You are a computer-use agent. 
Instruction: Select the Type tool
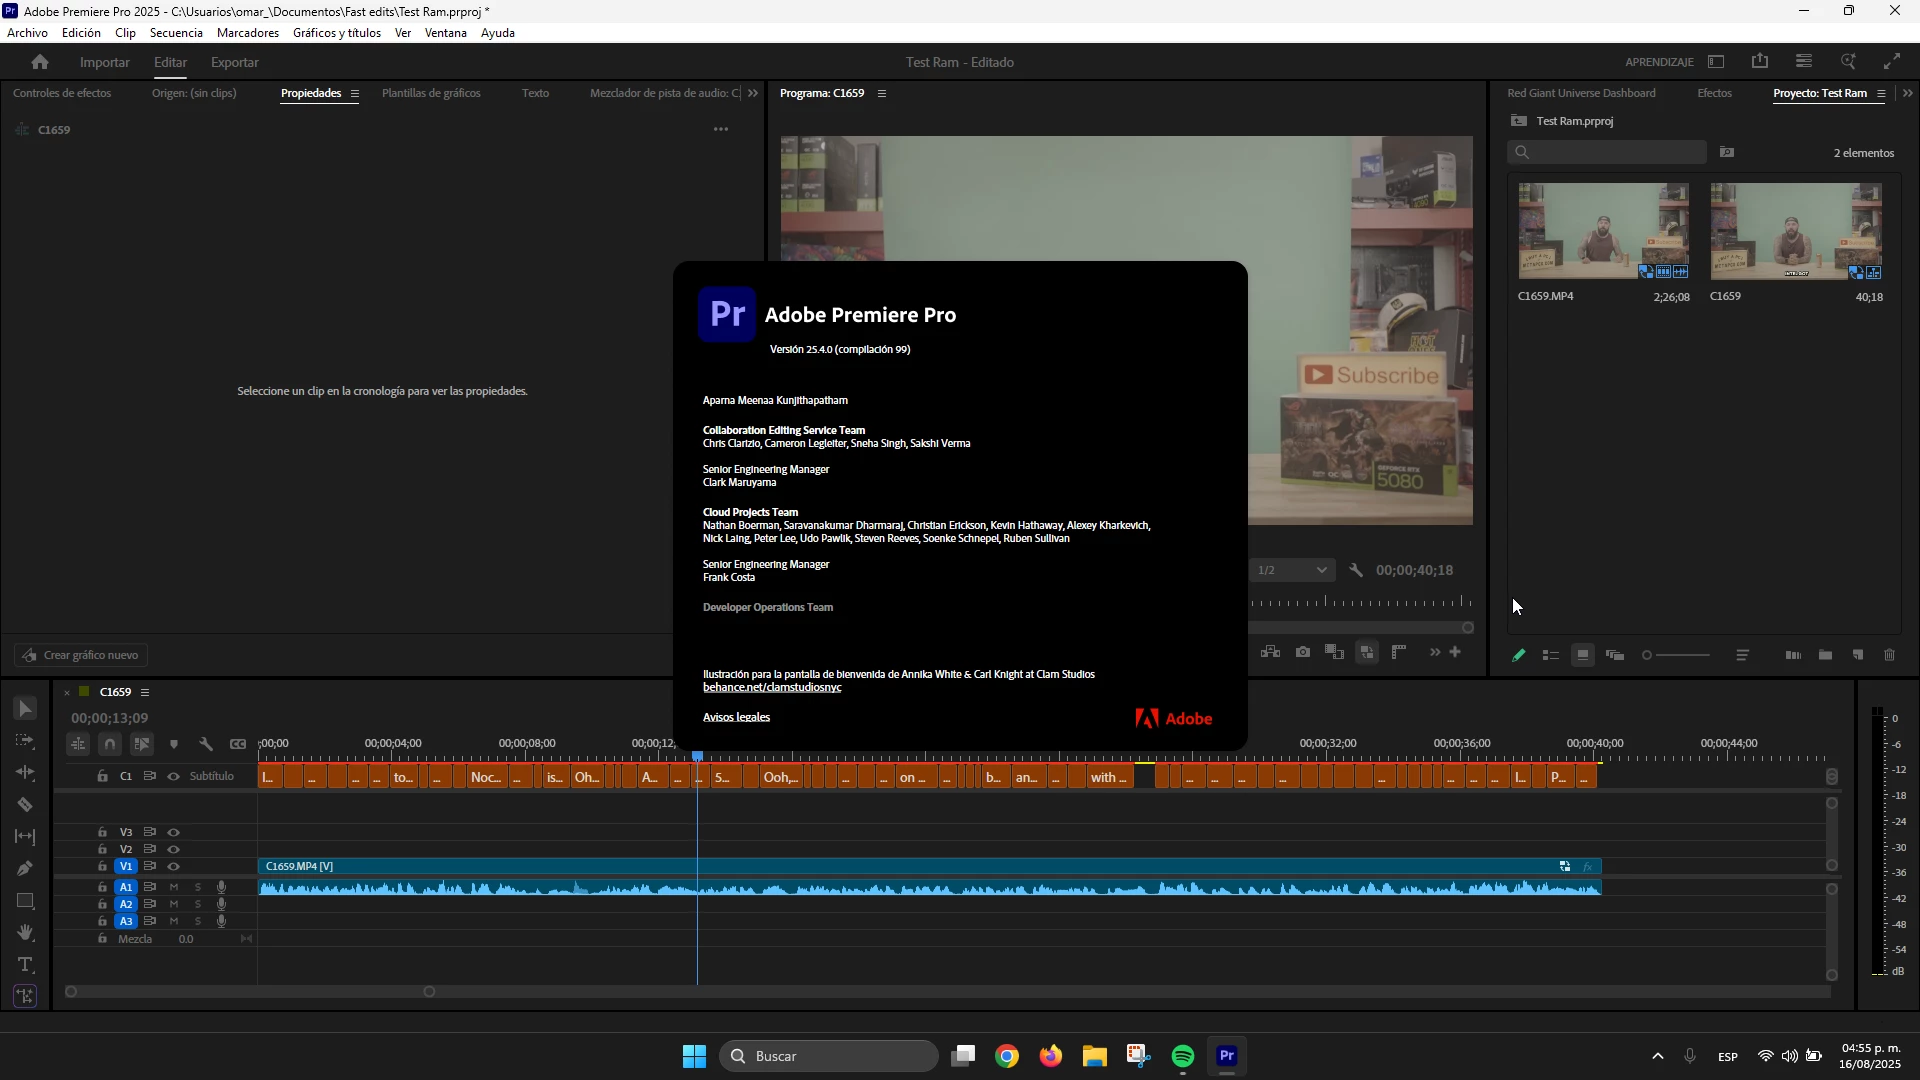click(25, 965)
